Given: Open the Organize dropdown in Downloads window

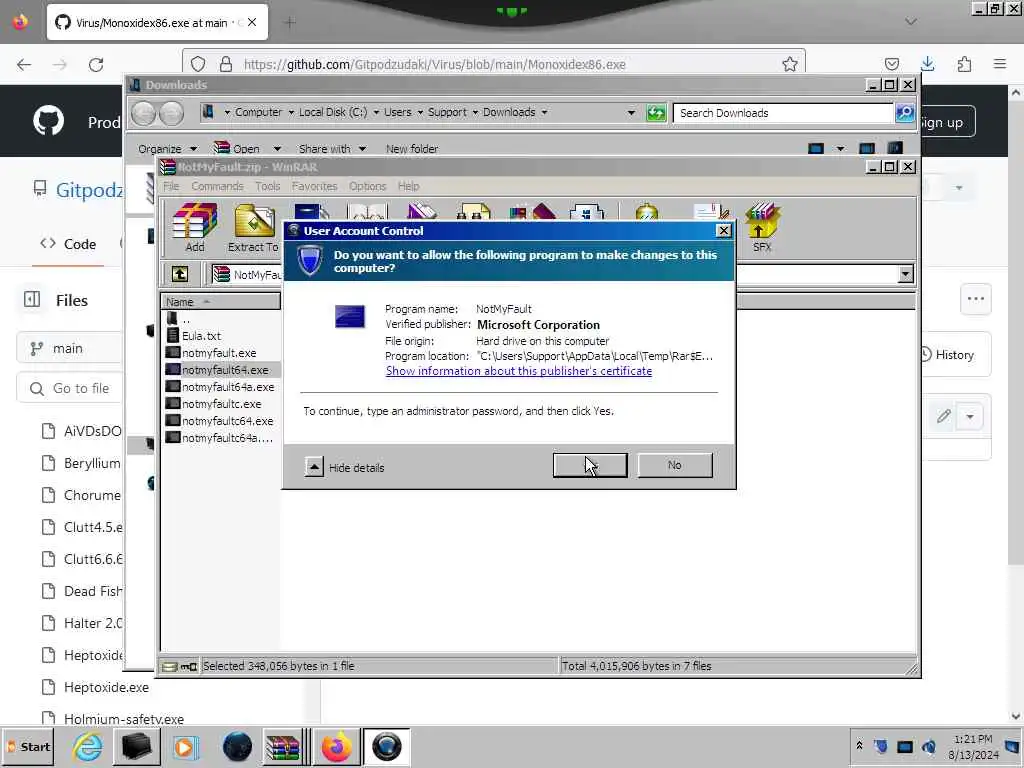Looking at the screenshot, I should coord(167,149).
